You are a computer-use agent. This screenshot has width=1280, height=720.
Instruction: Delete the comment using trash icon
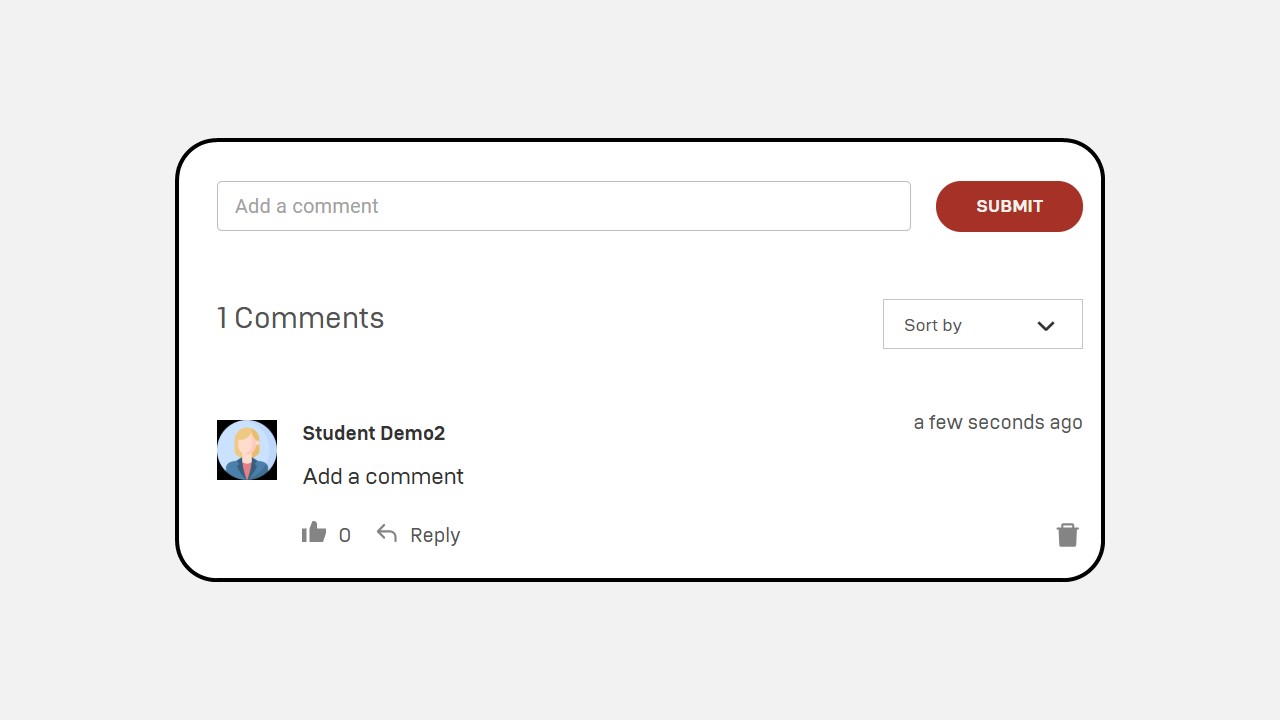[1068, 535]
